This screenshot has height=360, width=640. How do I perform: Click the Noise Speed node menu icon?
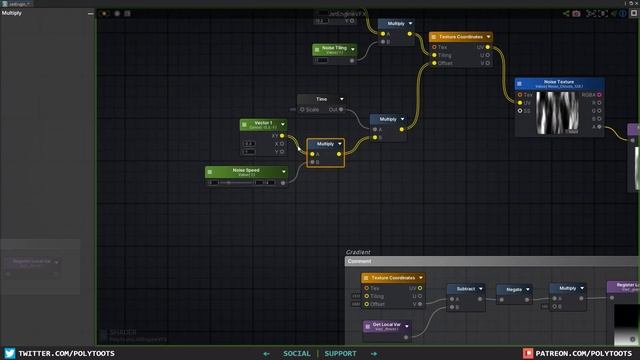tap(210, 172)
